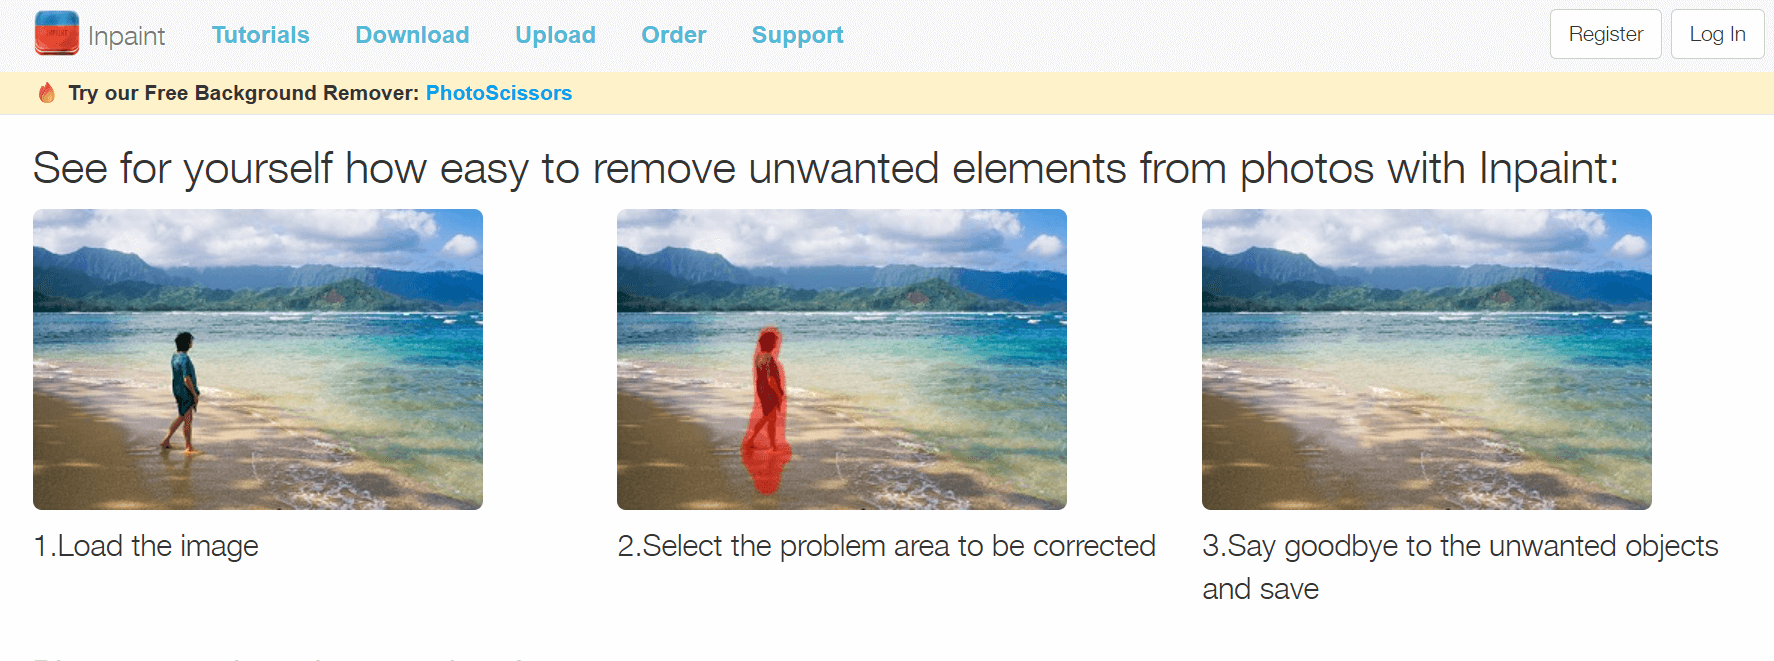This screenshot has height=661, width=1774.
Task: Click the 'Load the image' caption
Action: click(x=145, y=546)
